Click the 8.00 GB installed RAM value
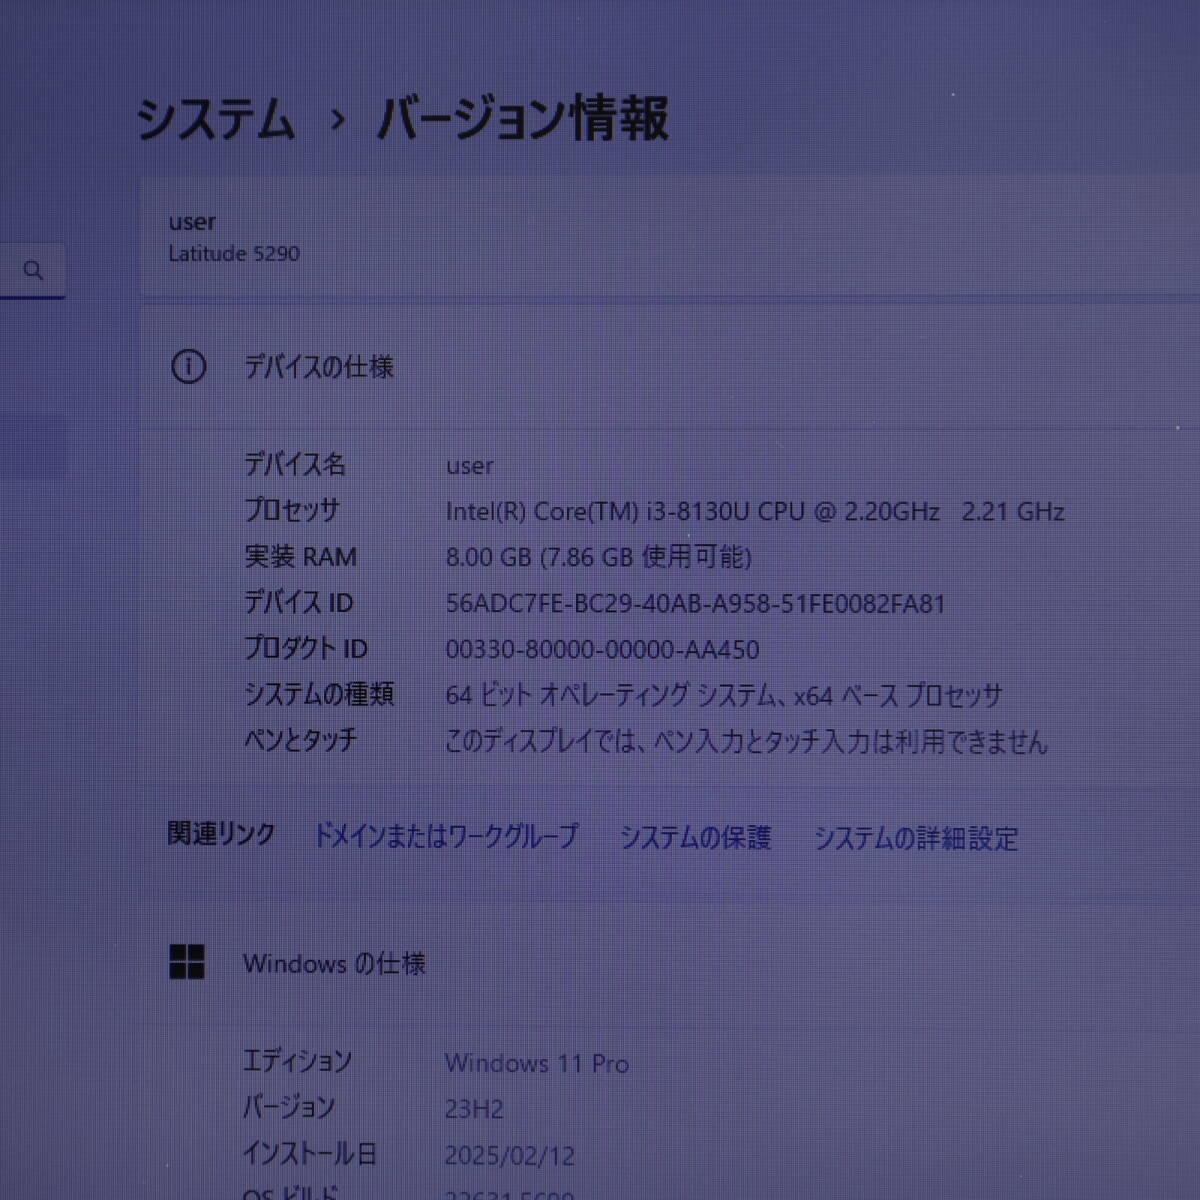Image resolution: width=1200 pixels, height=1200 pixels. pyautogui.click(x=598, y=557)
